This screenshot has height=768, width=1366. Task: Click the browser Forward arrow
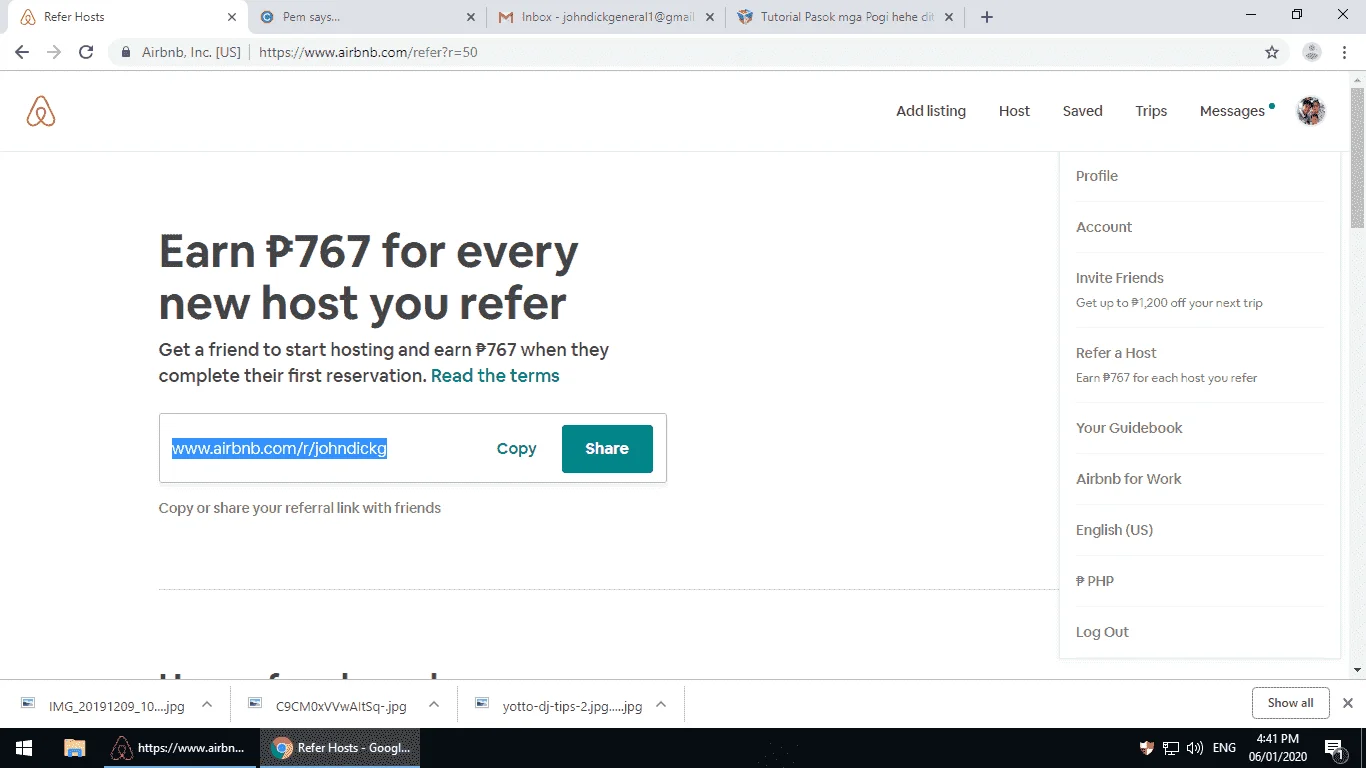pyautogui.click(x=54, y=52)
